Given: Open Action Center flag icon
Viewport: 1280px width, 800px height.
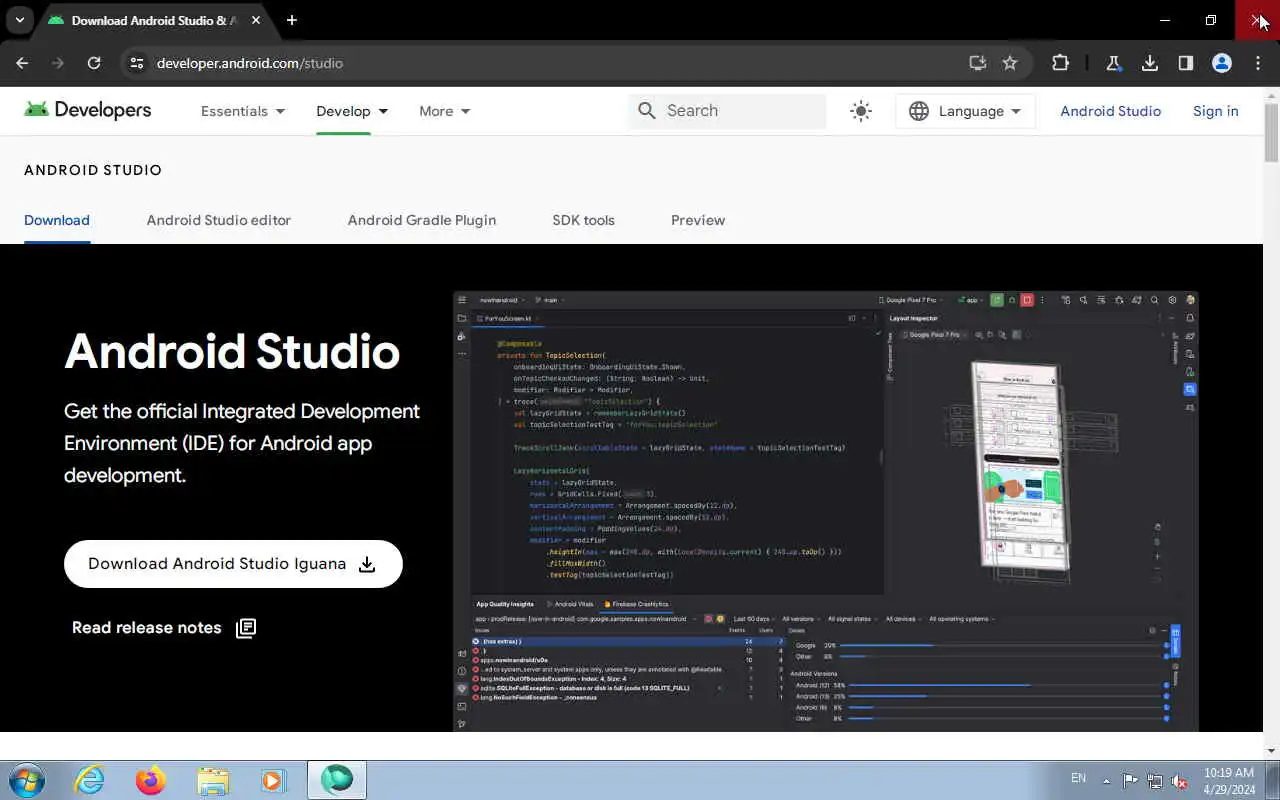Looking at the screenshot, I should [1130, 780].
